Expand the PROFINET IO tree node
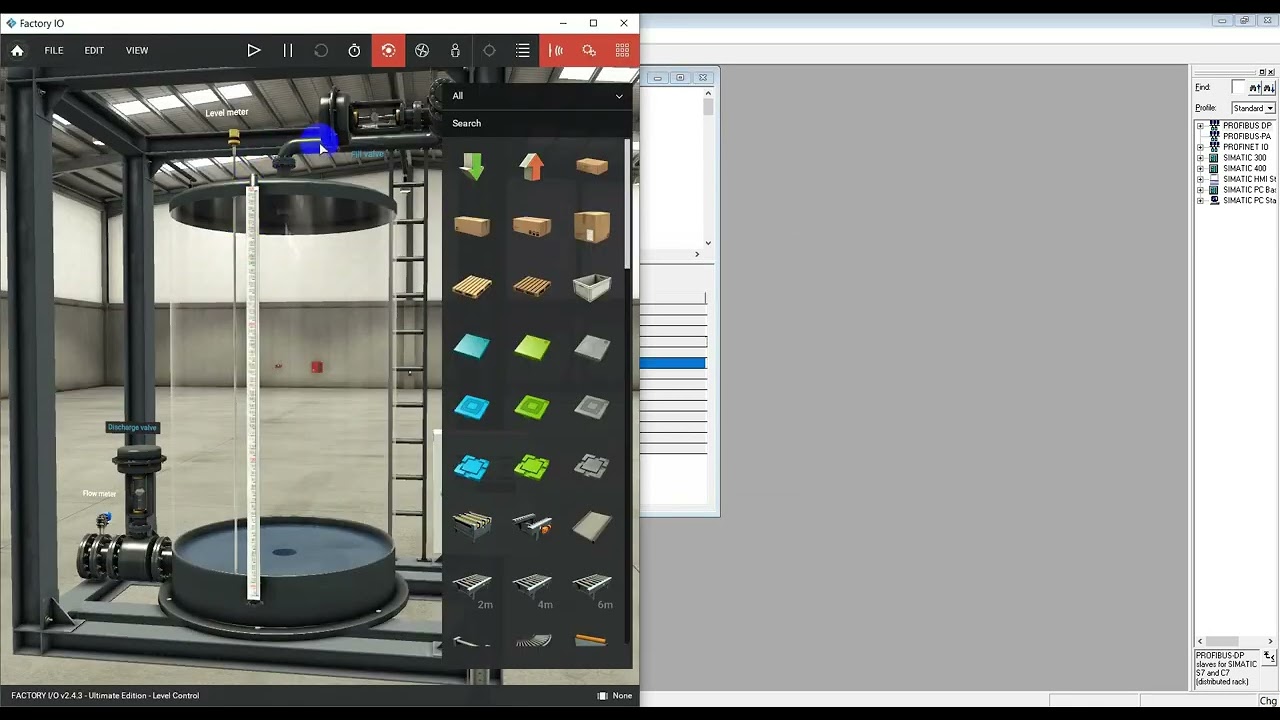The width and height of the screenshot is (1280, 720). point(1200,147)
